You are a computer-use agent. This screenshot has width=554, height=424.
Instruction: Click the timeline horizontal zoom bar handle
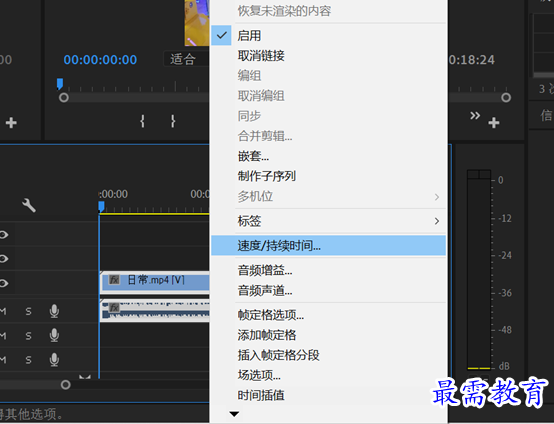click(x=65, y=384)
